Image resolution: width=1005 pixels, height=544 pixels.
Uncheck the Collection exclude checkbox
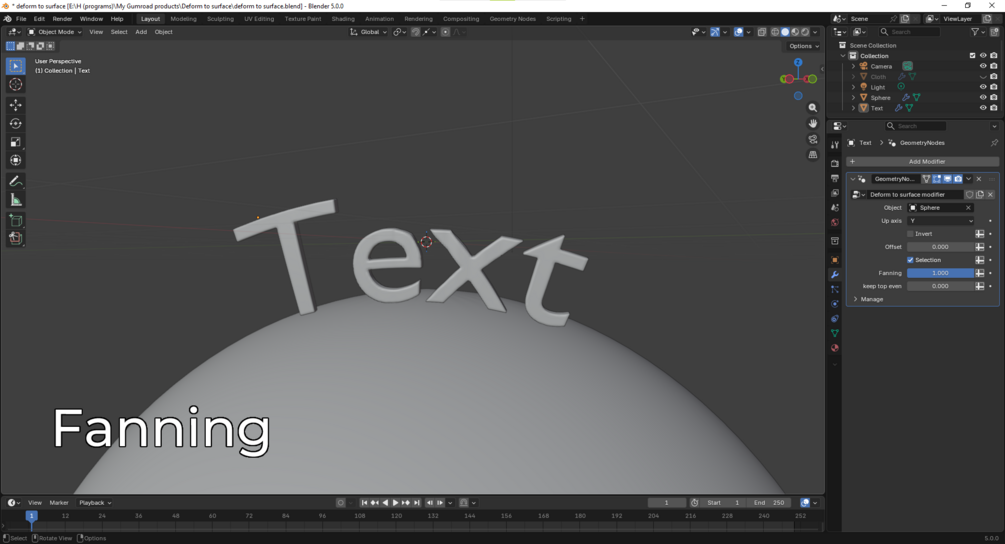pyautogui.click(x=972, y=56)
